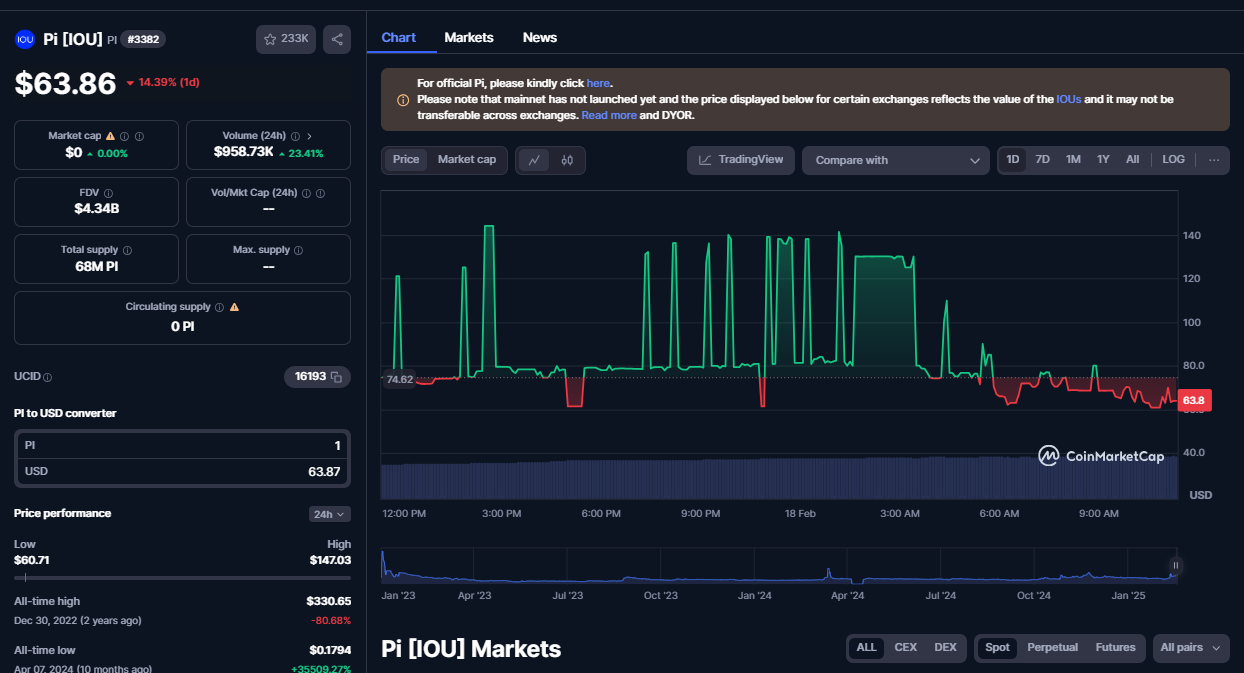Click the $0.1794 all-time low value
This screenshot has width=1244, height=673.
point(329,650)
